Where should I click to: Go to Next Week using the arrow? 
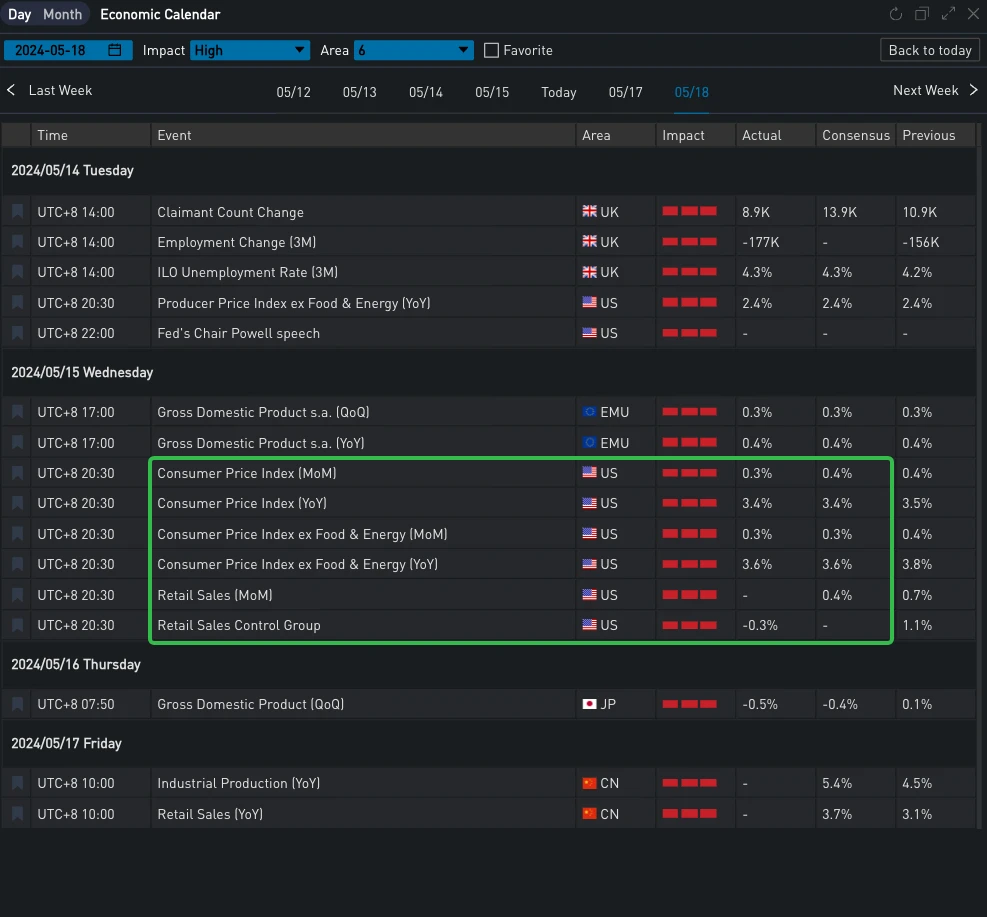tap(972, 91)
